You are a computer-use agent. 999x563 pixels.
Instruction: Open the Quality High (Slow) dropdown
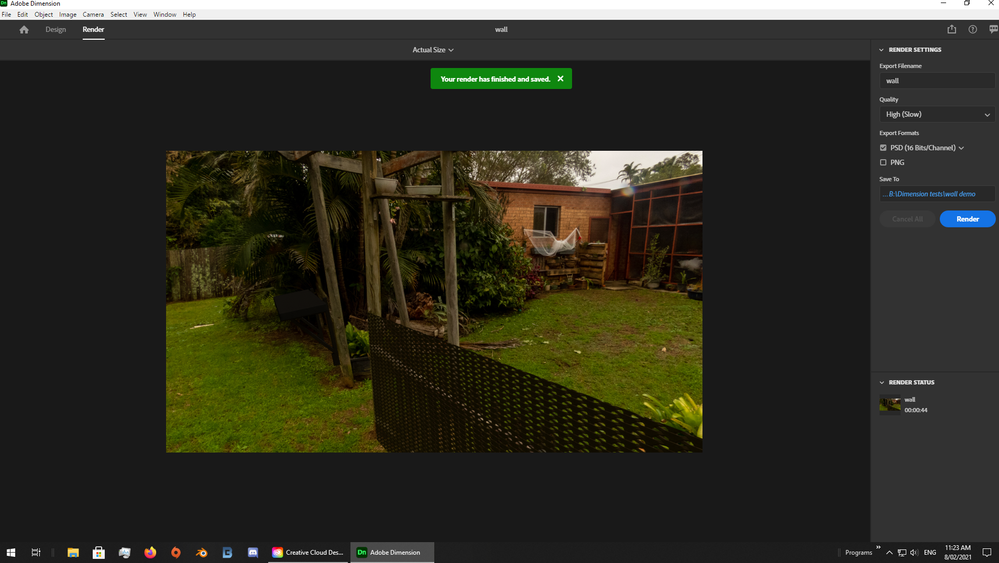[x=937, y=115]
